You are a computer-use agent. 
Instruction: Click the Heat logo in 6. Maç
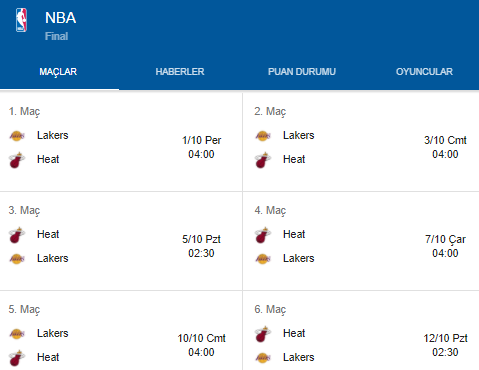click(263, 334)
